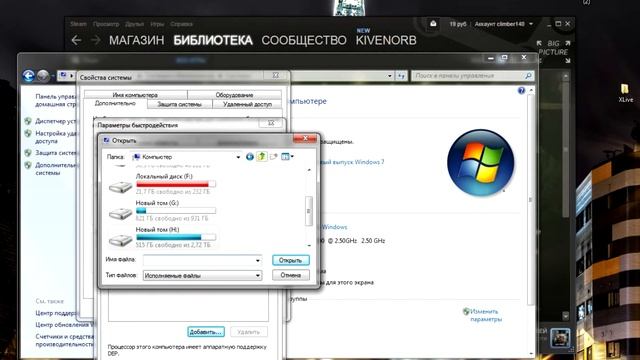Open the Steam inbox envelope icon
The image size is (640, 360).
(x=433, y=24)
